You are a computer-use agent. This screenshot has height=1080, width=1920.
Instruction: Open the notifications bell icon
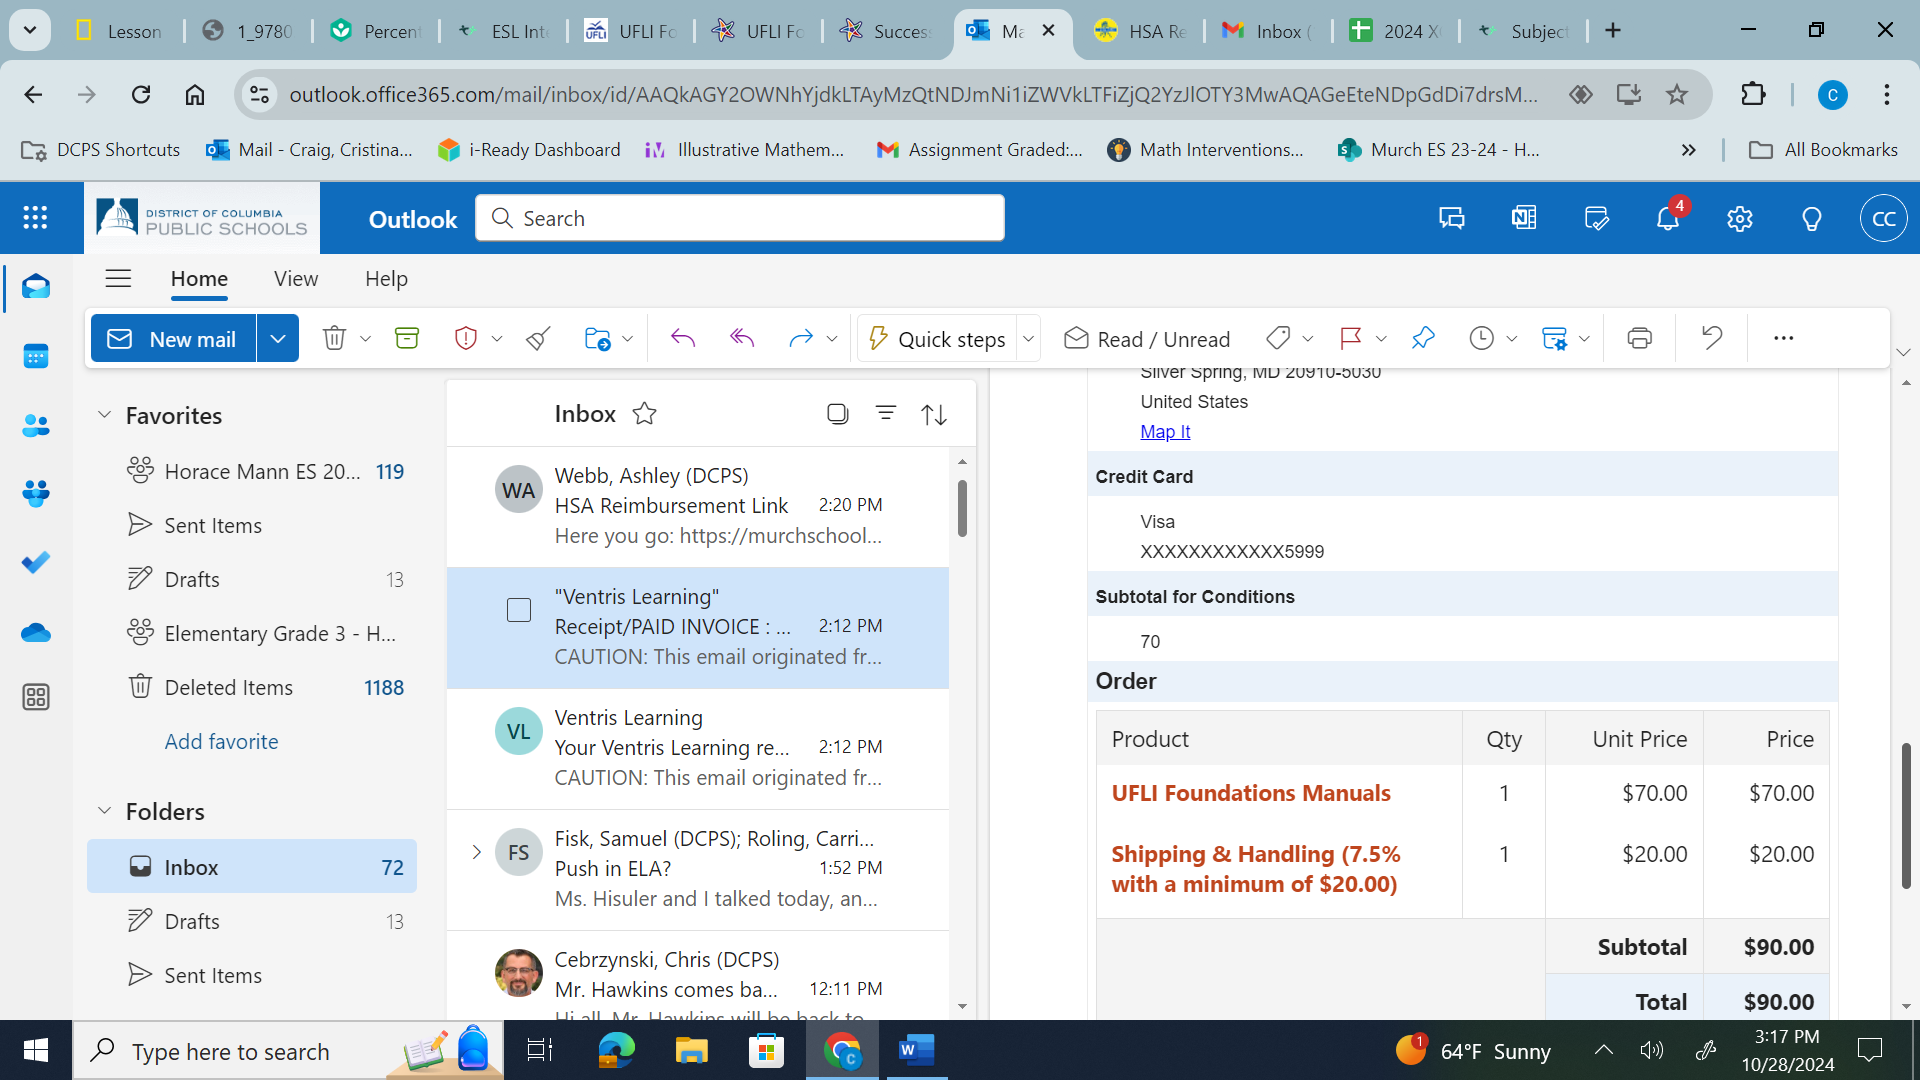[1667, 218]
